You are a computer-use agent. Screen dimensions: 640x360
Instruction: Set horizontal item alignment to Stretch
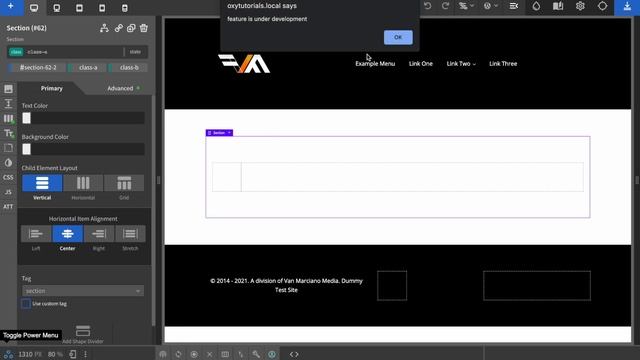(x=130, y=234)
